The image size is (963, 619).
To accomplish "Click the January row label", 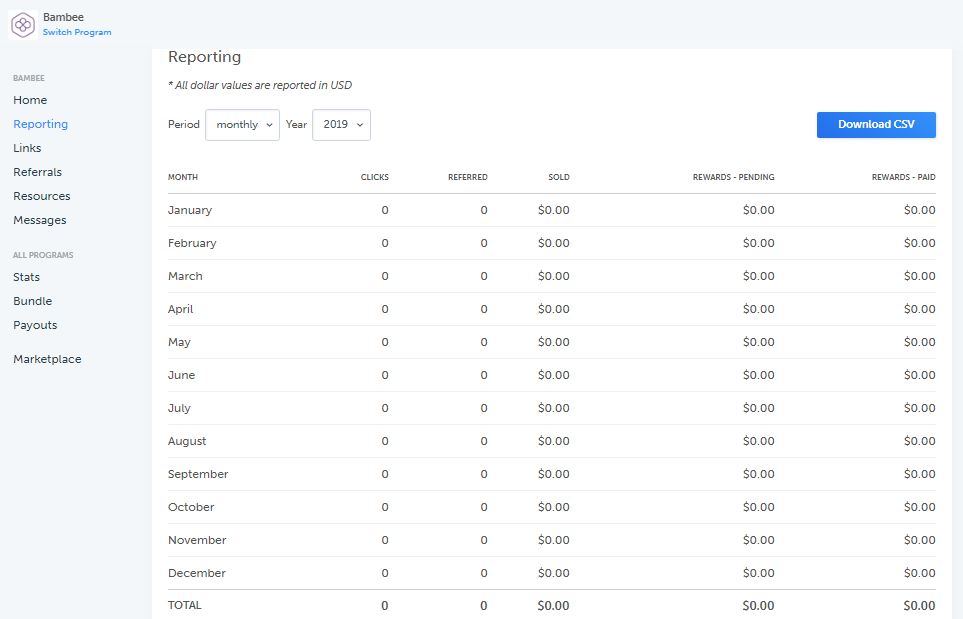I will pyautogui.click(x=190, y=210).
